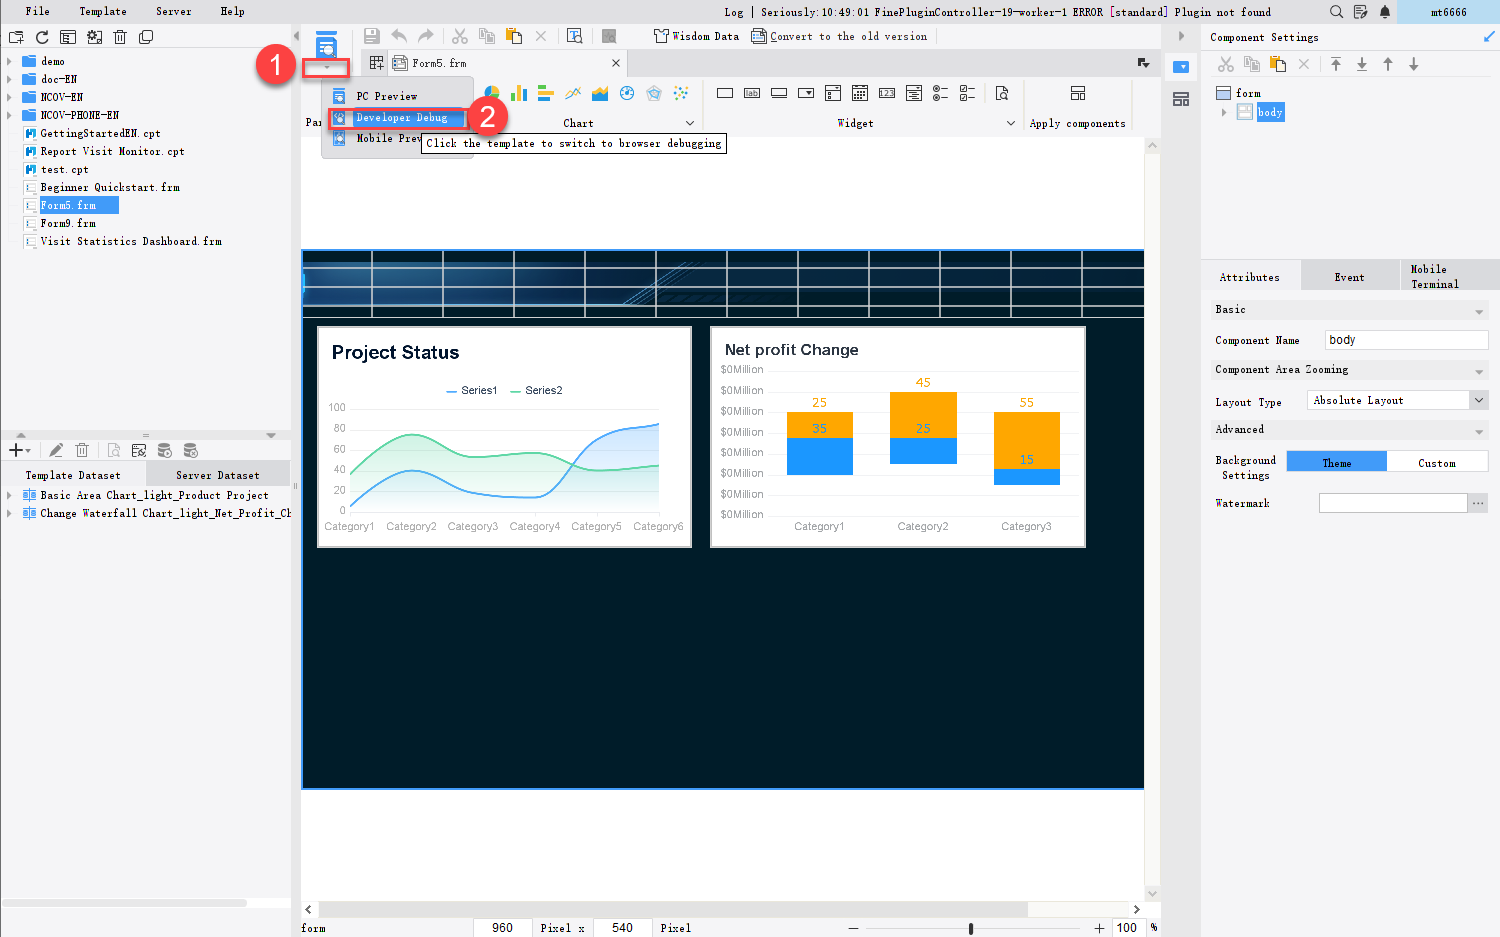Click the Component Name input field

click(x=1405, y=340)
